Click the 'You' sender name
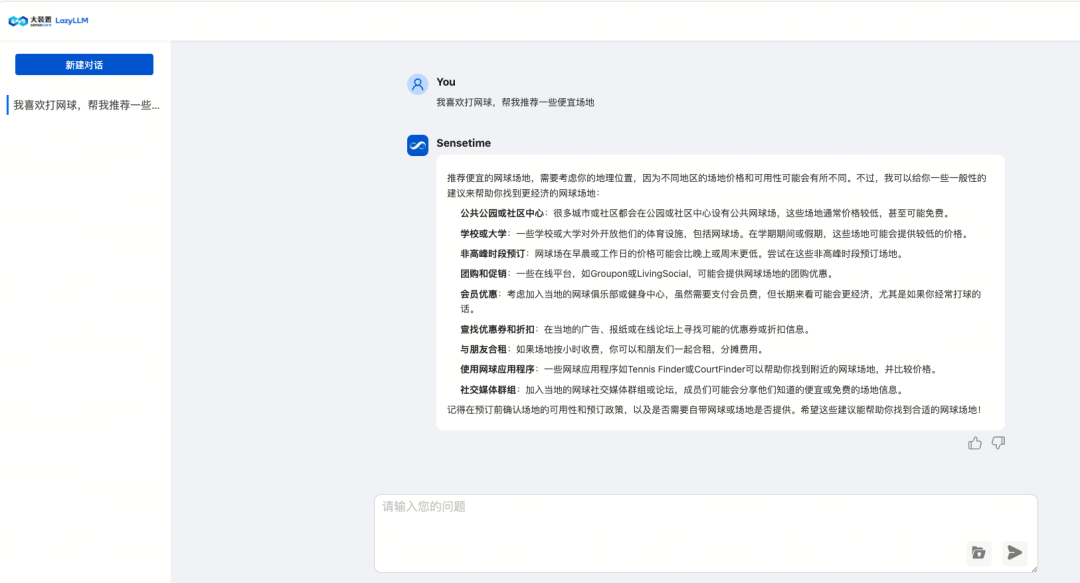Image resolution: width=1080 pixels, height=583 pixels. tap(446, 82)
